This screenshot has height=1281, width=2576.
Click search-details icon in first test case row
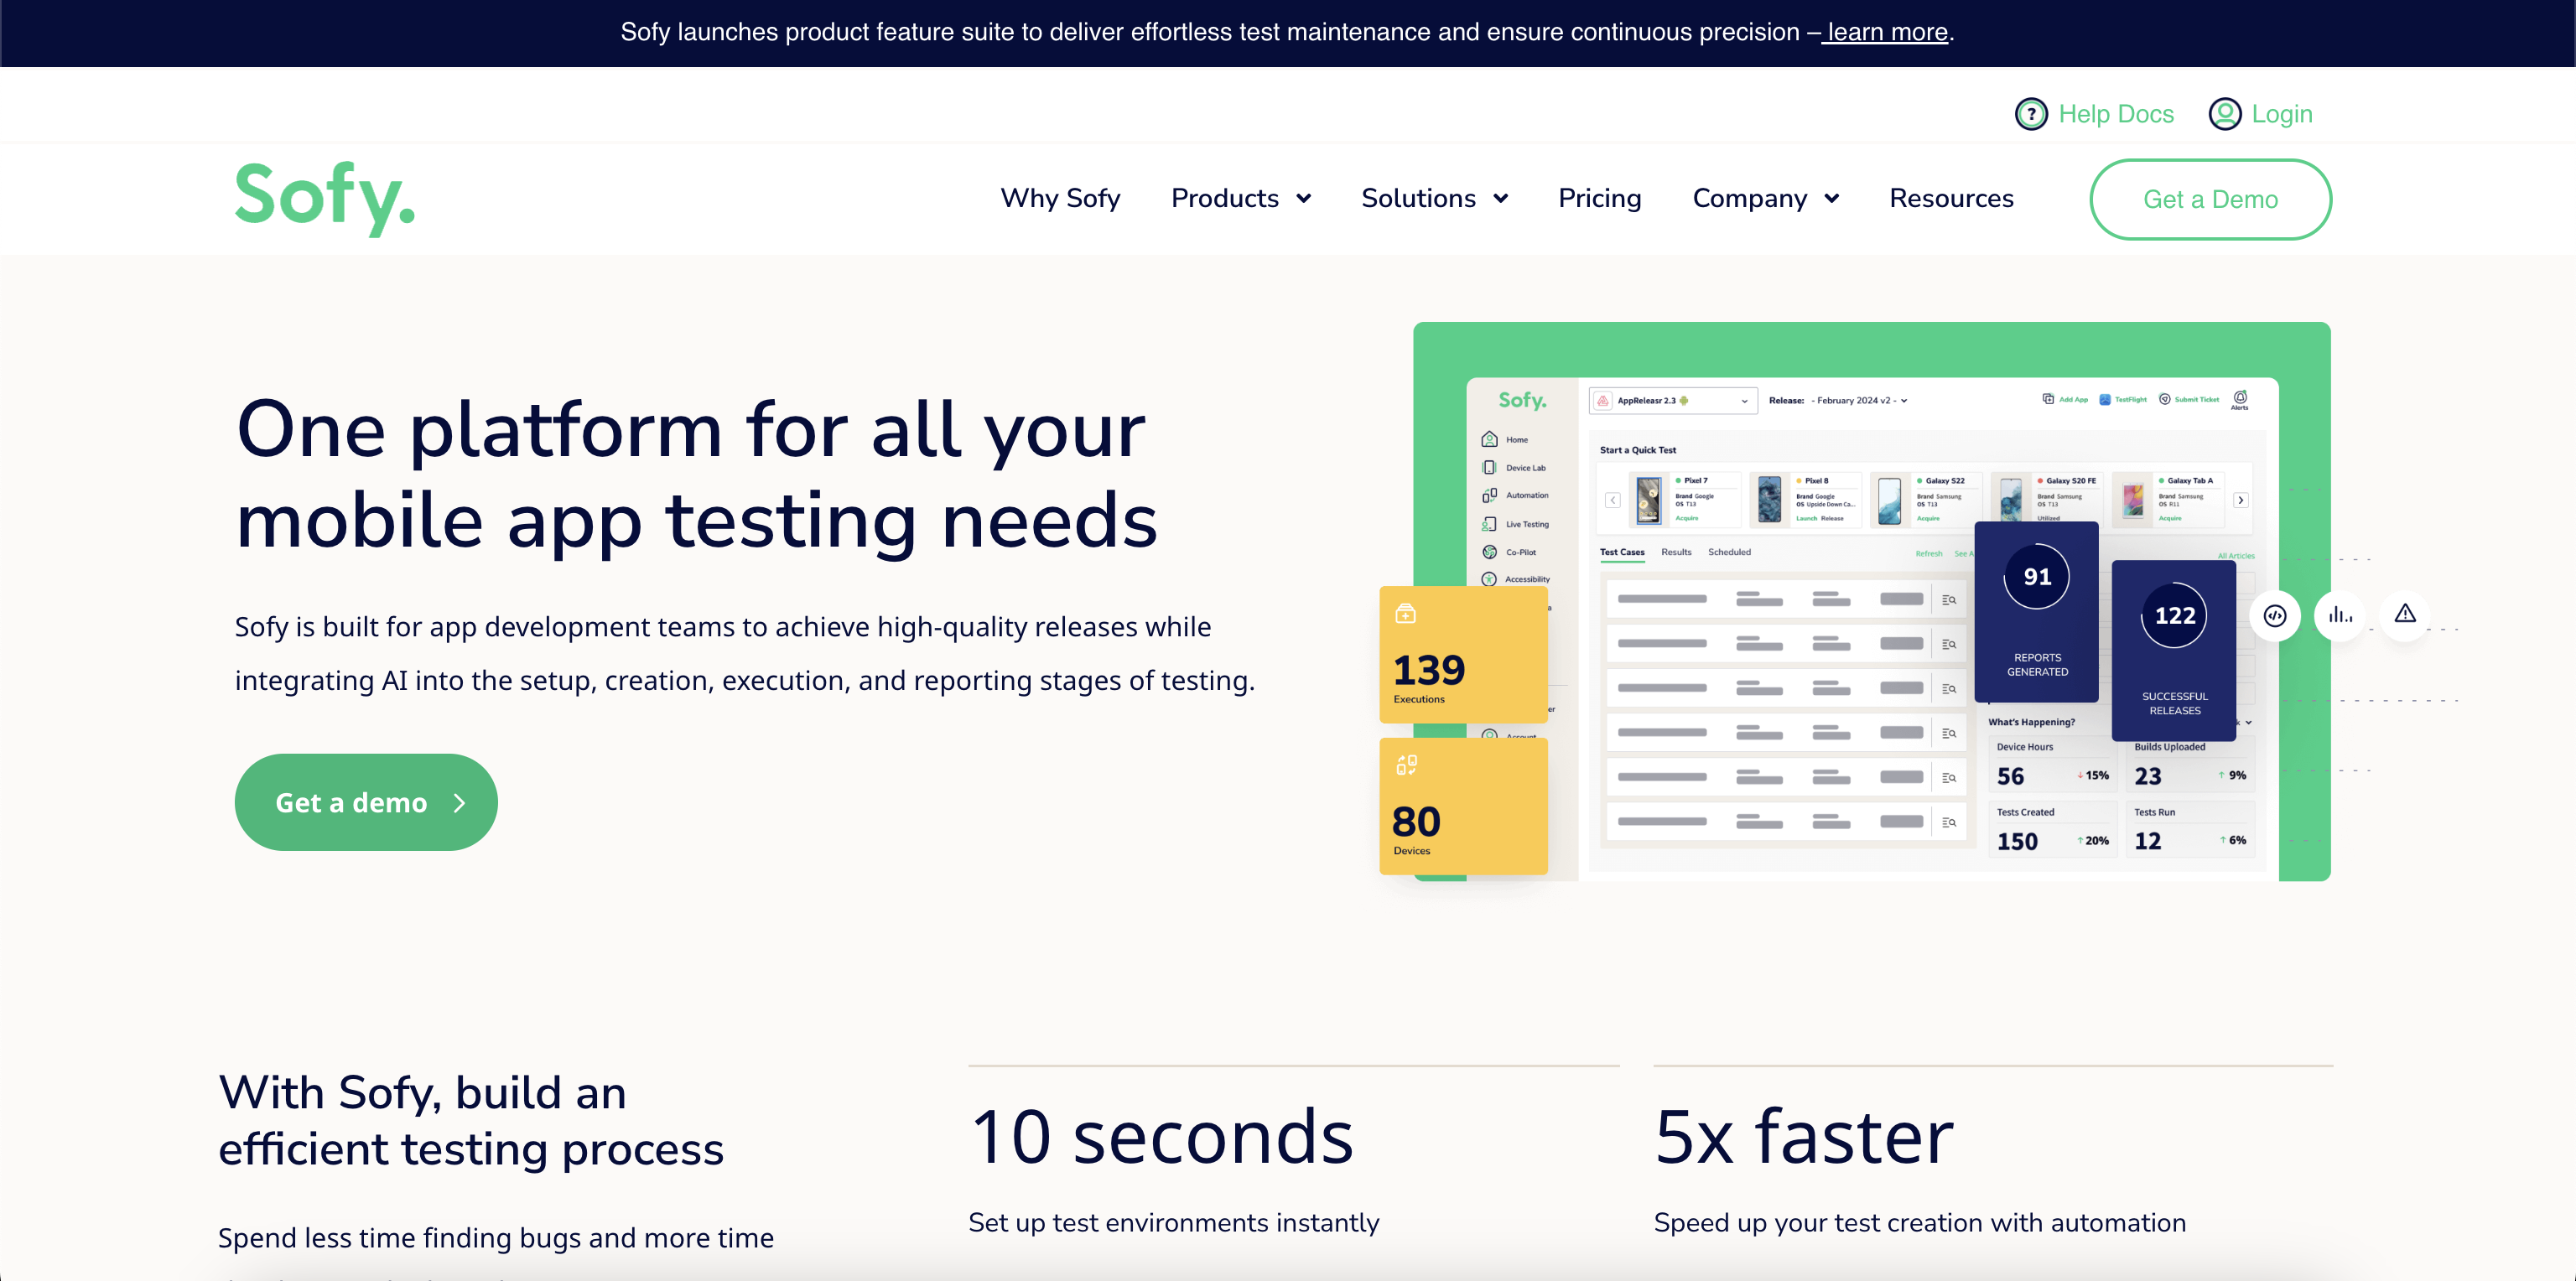[1949, 600]
